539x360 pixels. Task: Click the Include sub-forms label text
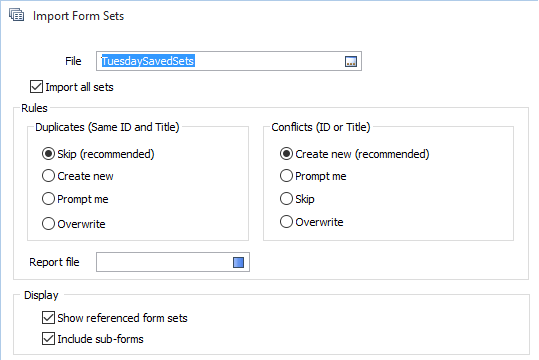pyautogui.click(x=100, y=339)
